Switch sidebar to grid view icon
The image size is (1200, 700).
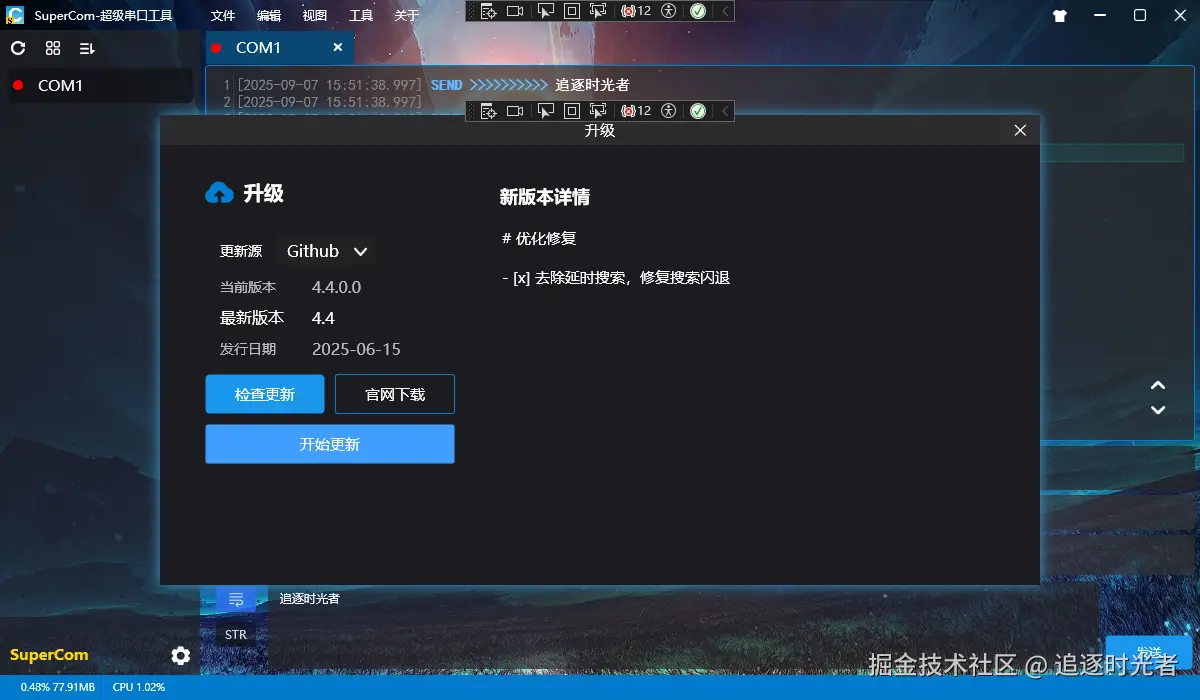[53, 48]
